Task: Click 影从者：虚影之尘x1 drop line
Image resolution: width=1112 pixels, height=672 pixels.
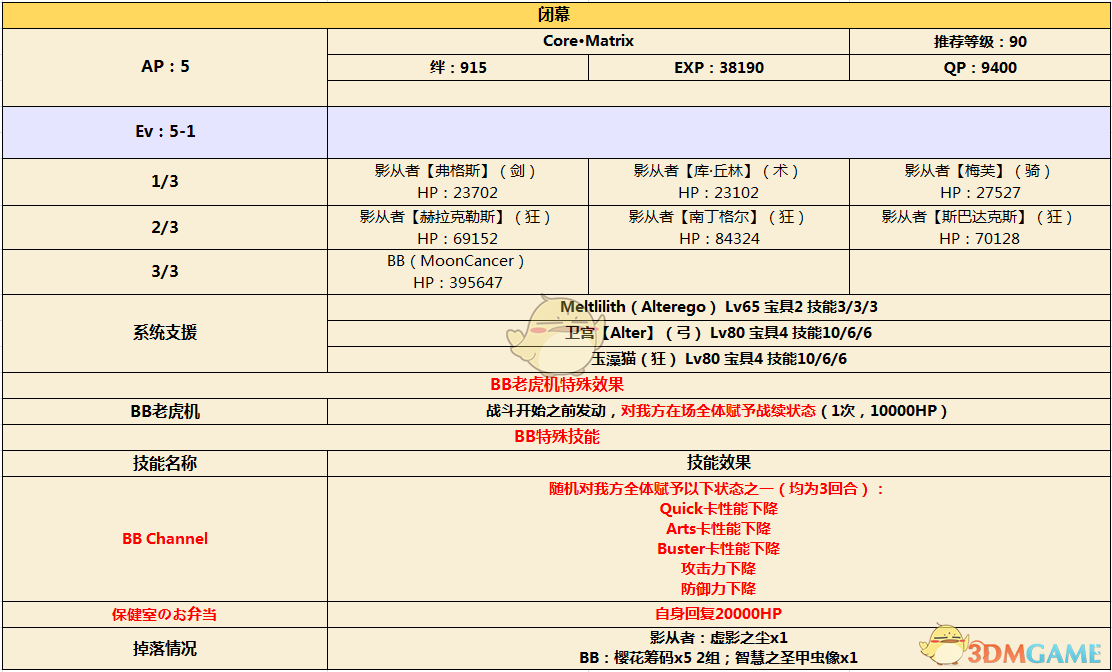Action: 718,637
